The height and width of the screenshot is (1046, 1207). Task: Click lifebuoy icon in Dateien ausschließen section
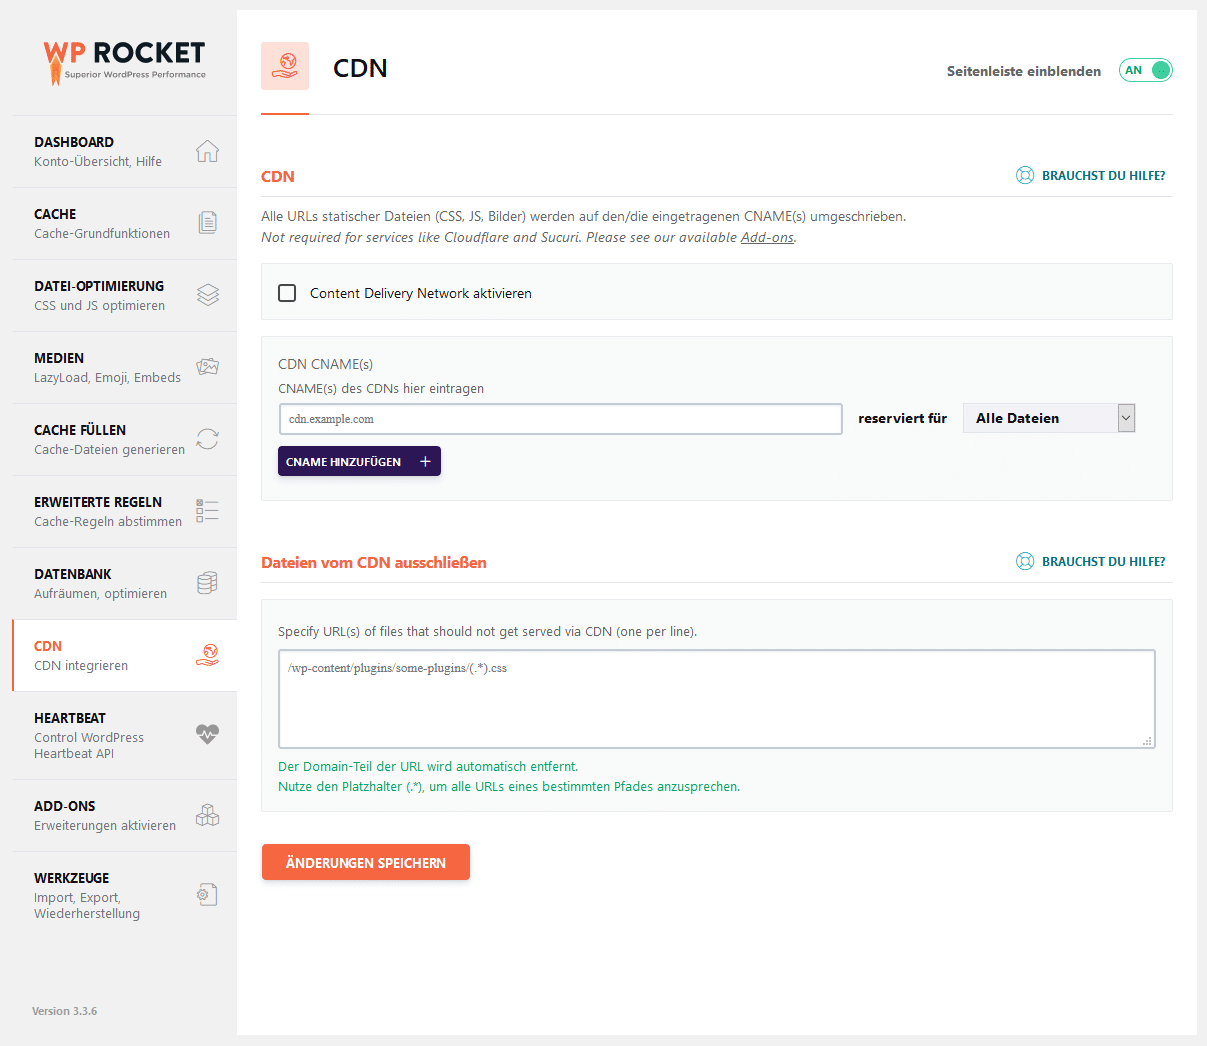click(1025, 561)
